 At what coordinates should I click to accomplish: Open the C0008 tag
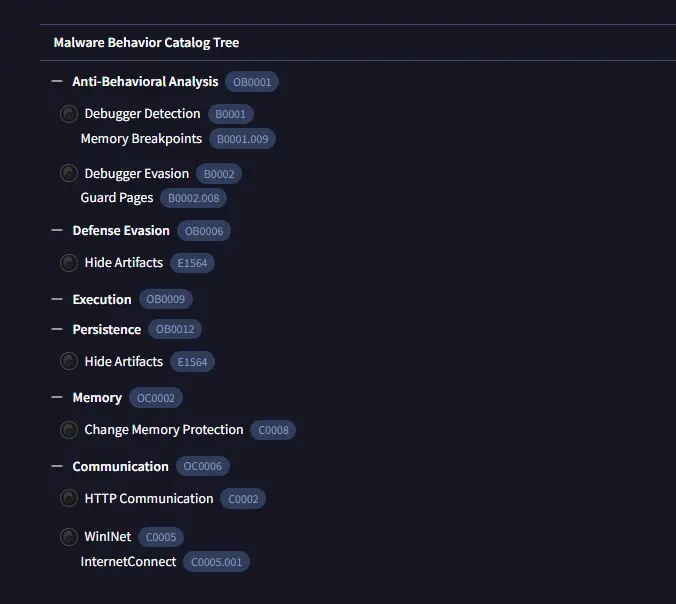(273, 430)
